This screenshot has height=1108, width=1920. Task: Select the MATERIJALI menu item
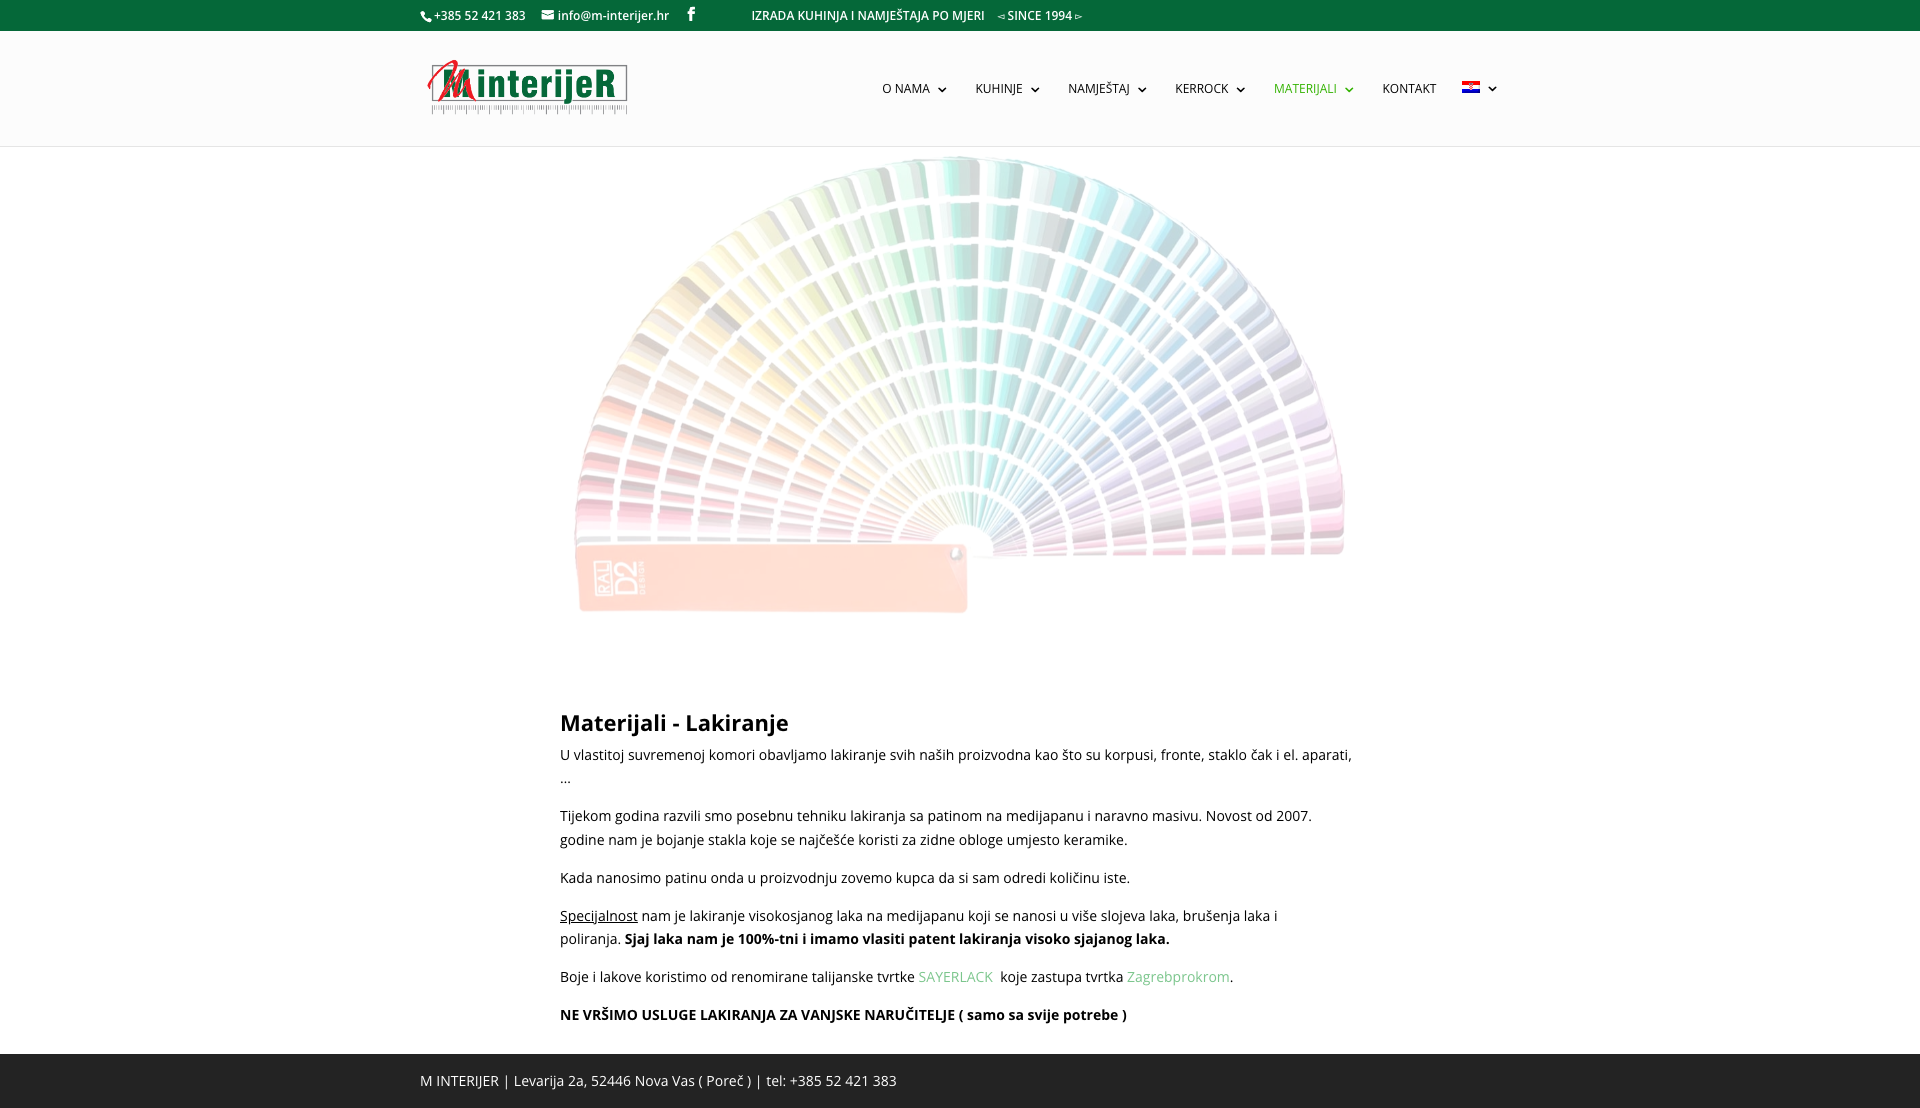[1304, 89]
